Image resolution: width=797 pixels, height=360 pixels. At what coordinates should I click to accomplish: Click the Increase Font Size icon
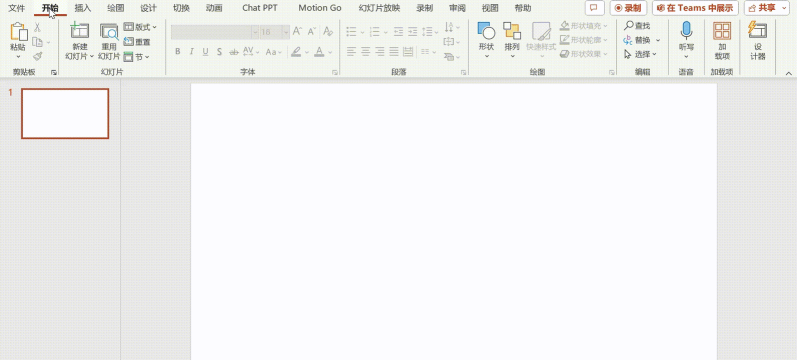[x=297, y=32]
